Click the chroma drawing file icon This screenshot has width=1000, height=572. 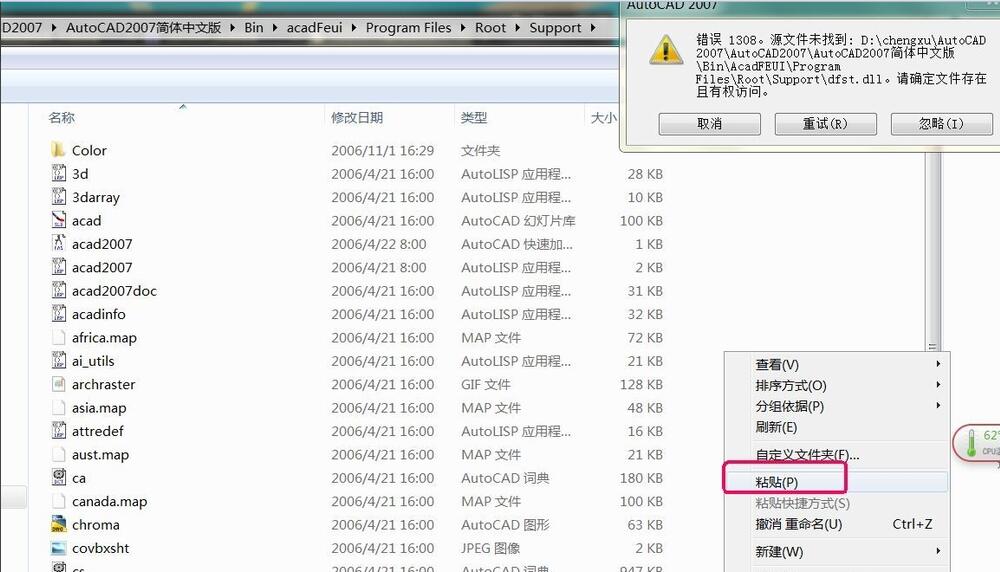point(59,524)
